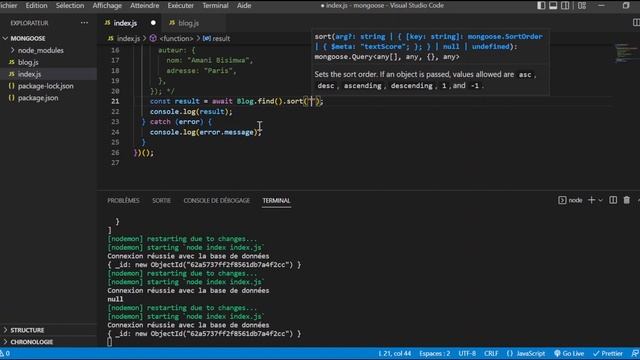The height and width of the screenshot is (360, 640).
Task: Place cursor in terminal prompt
Action: click(x=109, y=342)
